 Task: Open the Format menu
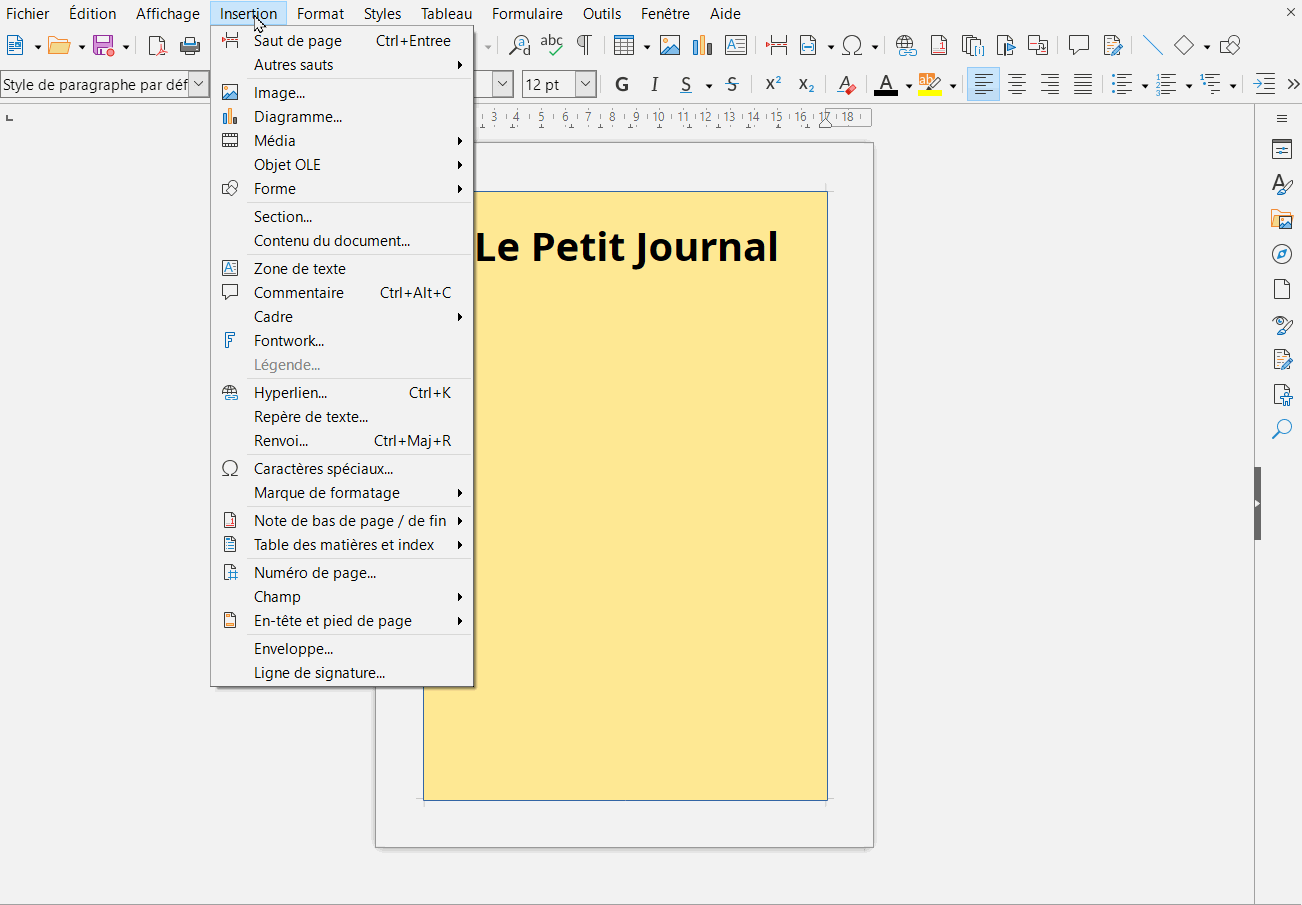coord(320,14)
